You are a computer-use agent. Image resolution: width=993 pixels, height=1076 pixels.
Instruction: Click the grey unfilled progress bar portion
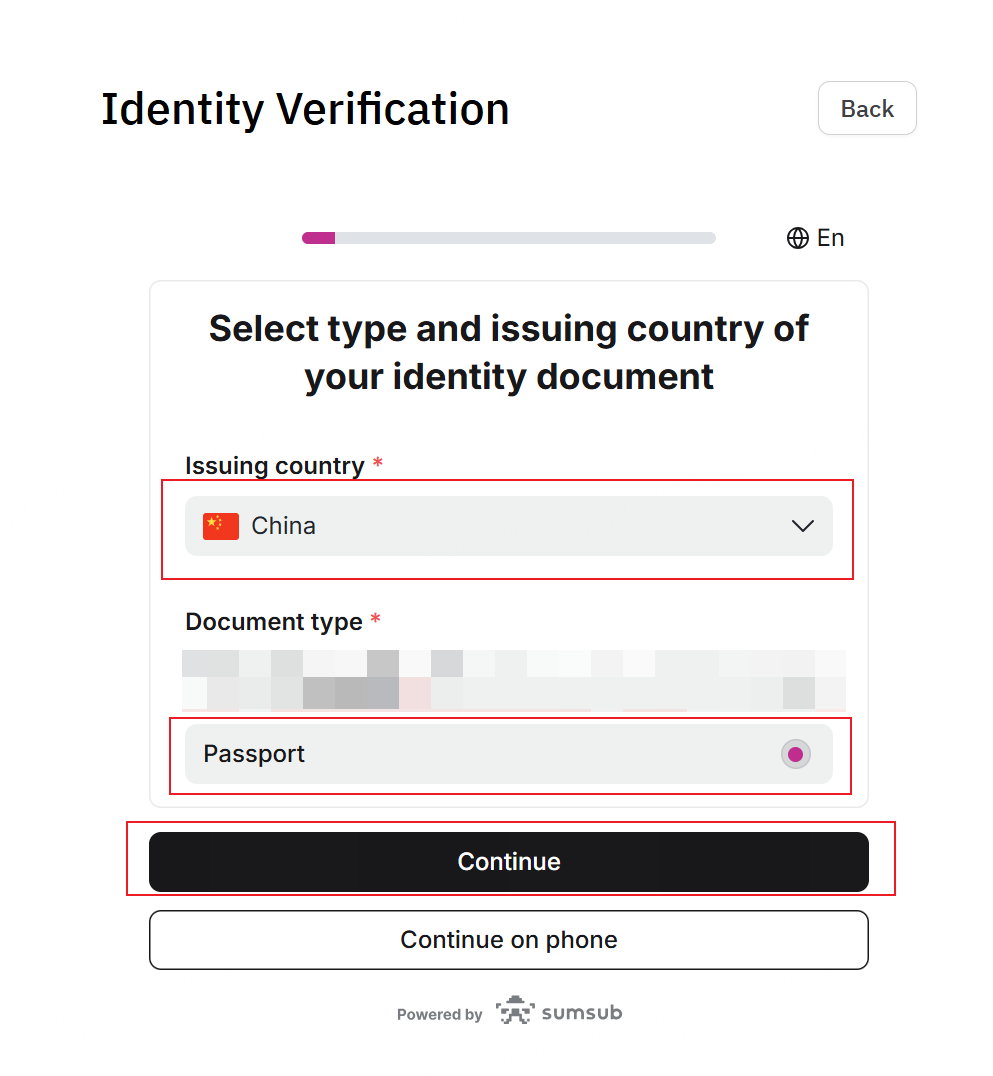525,238
